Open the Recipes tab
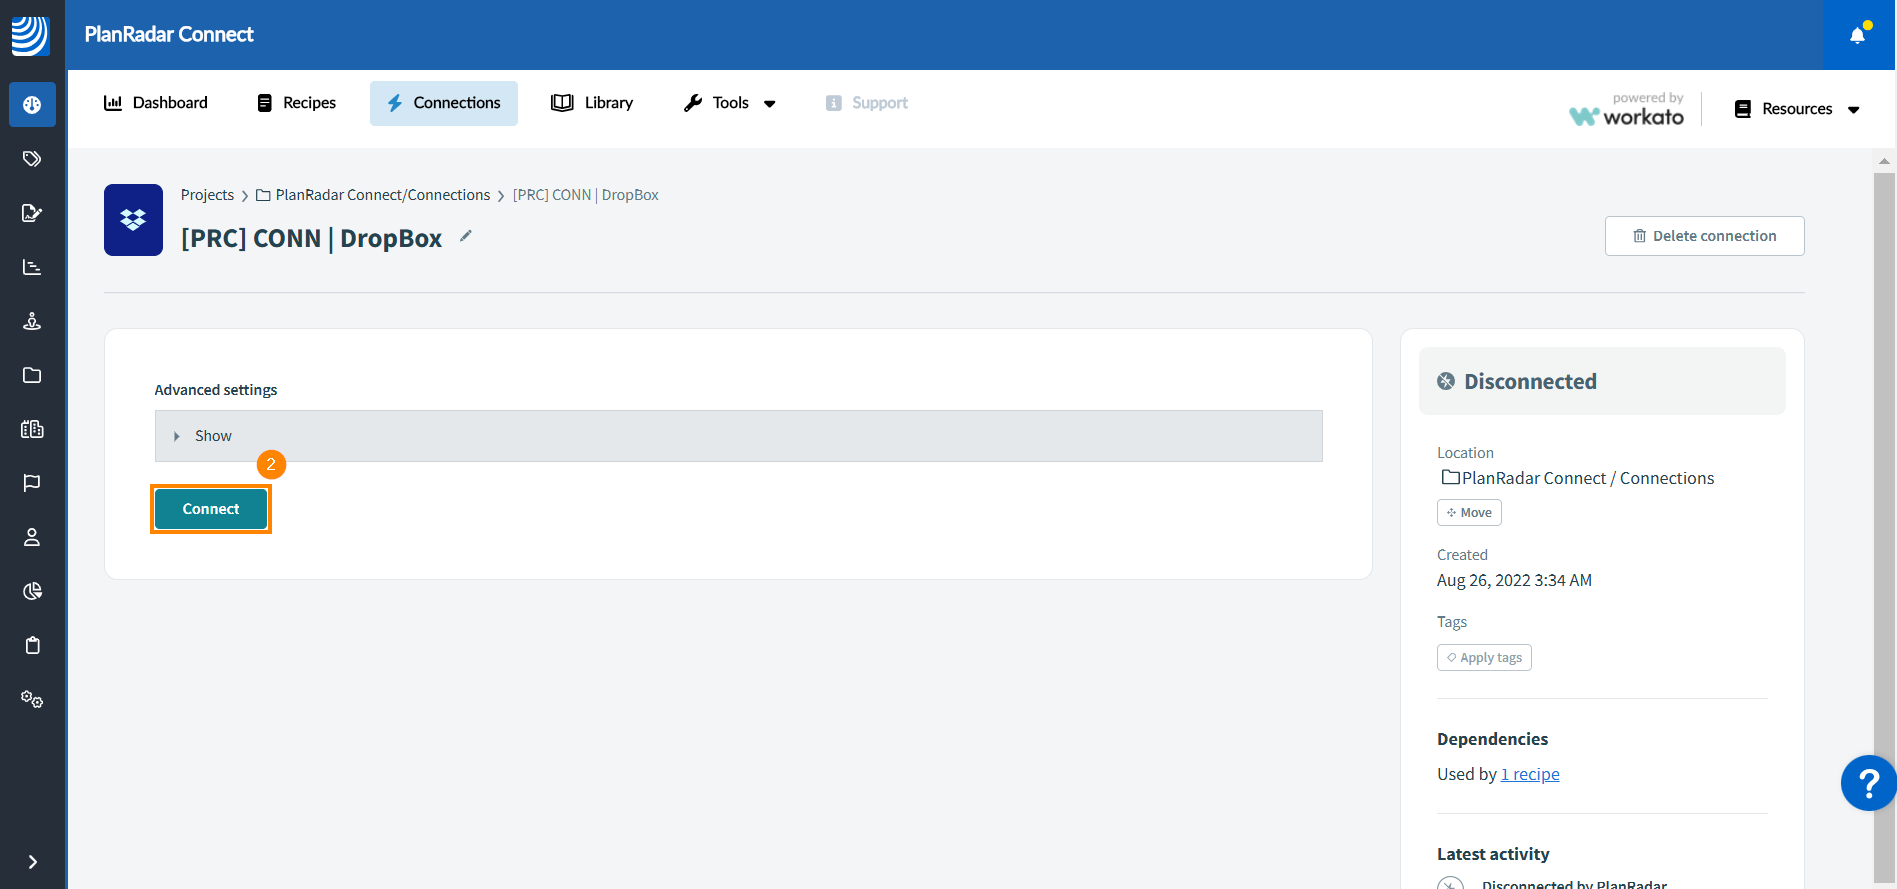Image resolution: width=1897 pixels, height=889 pixels. pos(296,103)
